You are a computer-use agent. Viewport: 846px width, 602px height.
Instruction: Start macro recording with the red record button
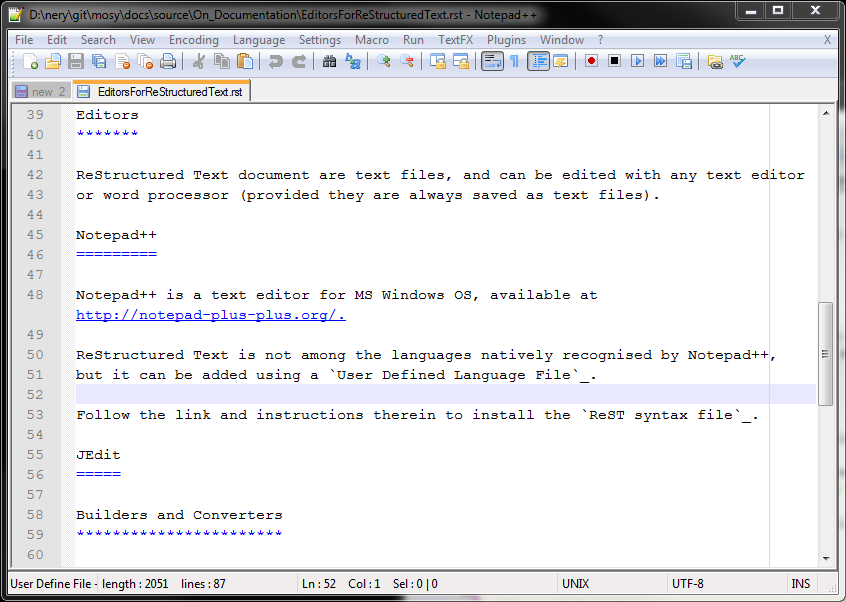[x=591, y=61]
